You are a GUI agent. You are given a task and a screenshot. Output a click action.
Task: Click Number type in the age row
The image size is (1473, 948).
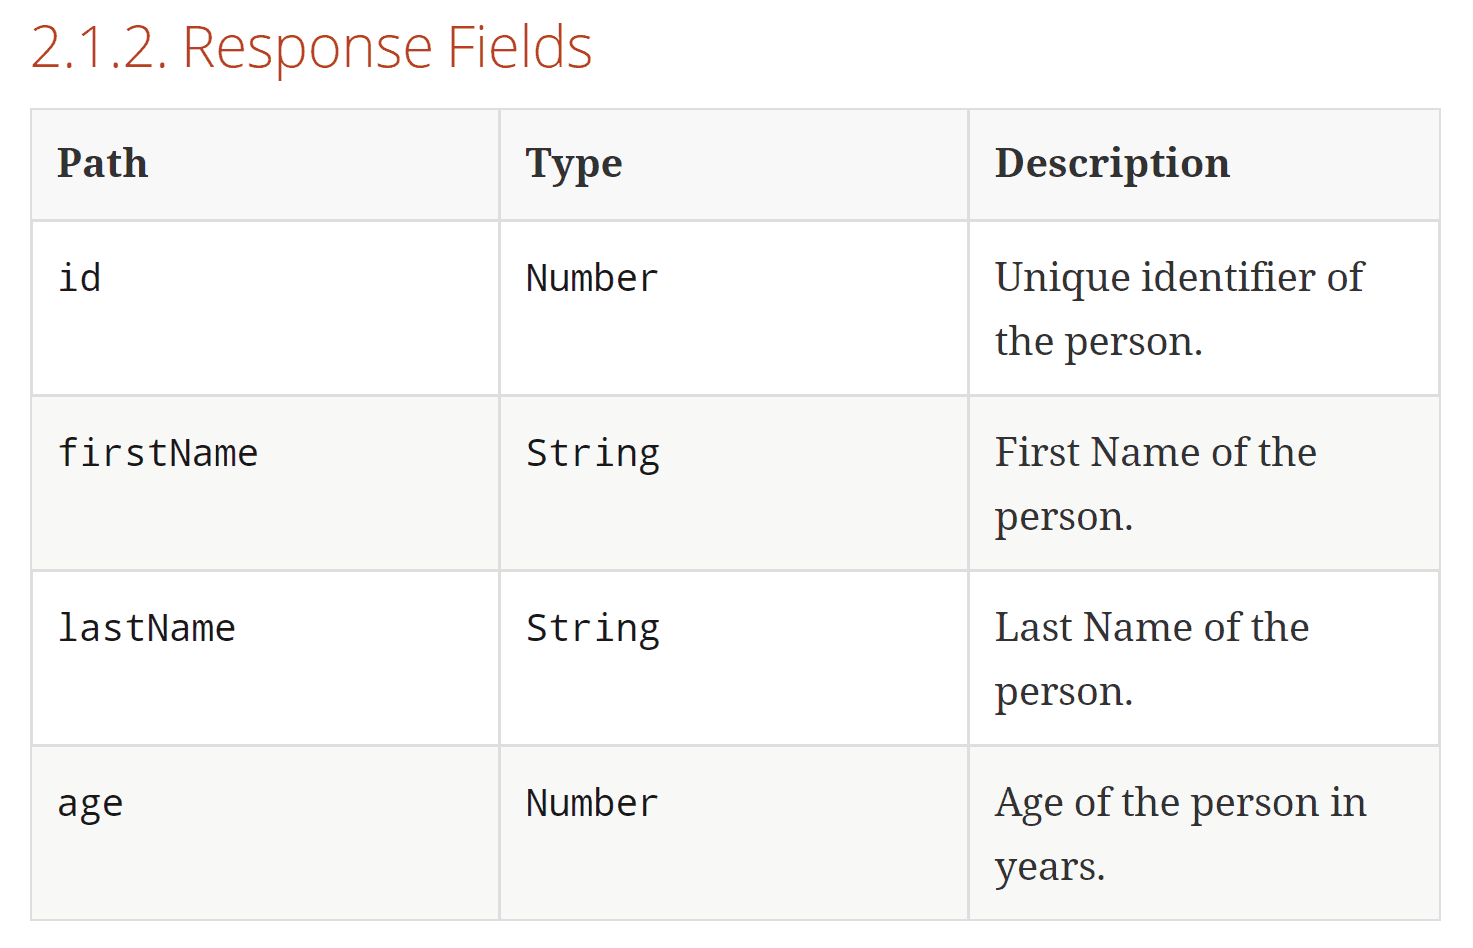pyautogui.click(x=592, y=803)
